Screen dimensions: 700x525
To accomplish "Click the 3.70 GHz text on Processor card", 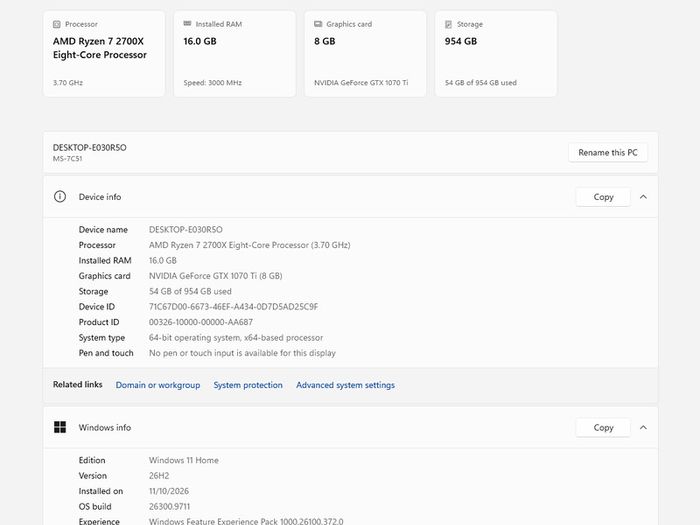I will click(x=68, y=83).
